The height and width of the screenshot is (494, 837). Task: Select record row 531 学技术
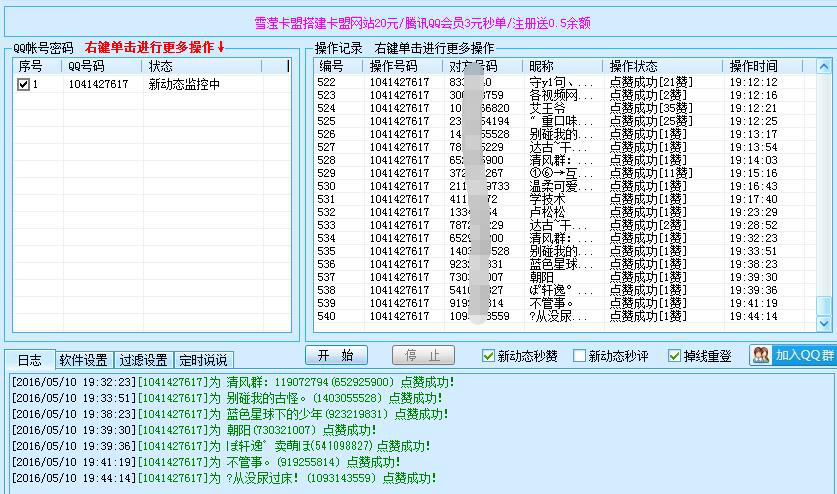[565, 199]
